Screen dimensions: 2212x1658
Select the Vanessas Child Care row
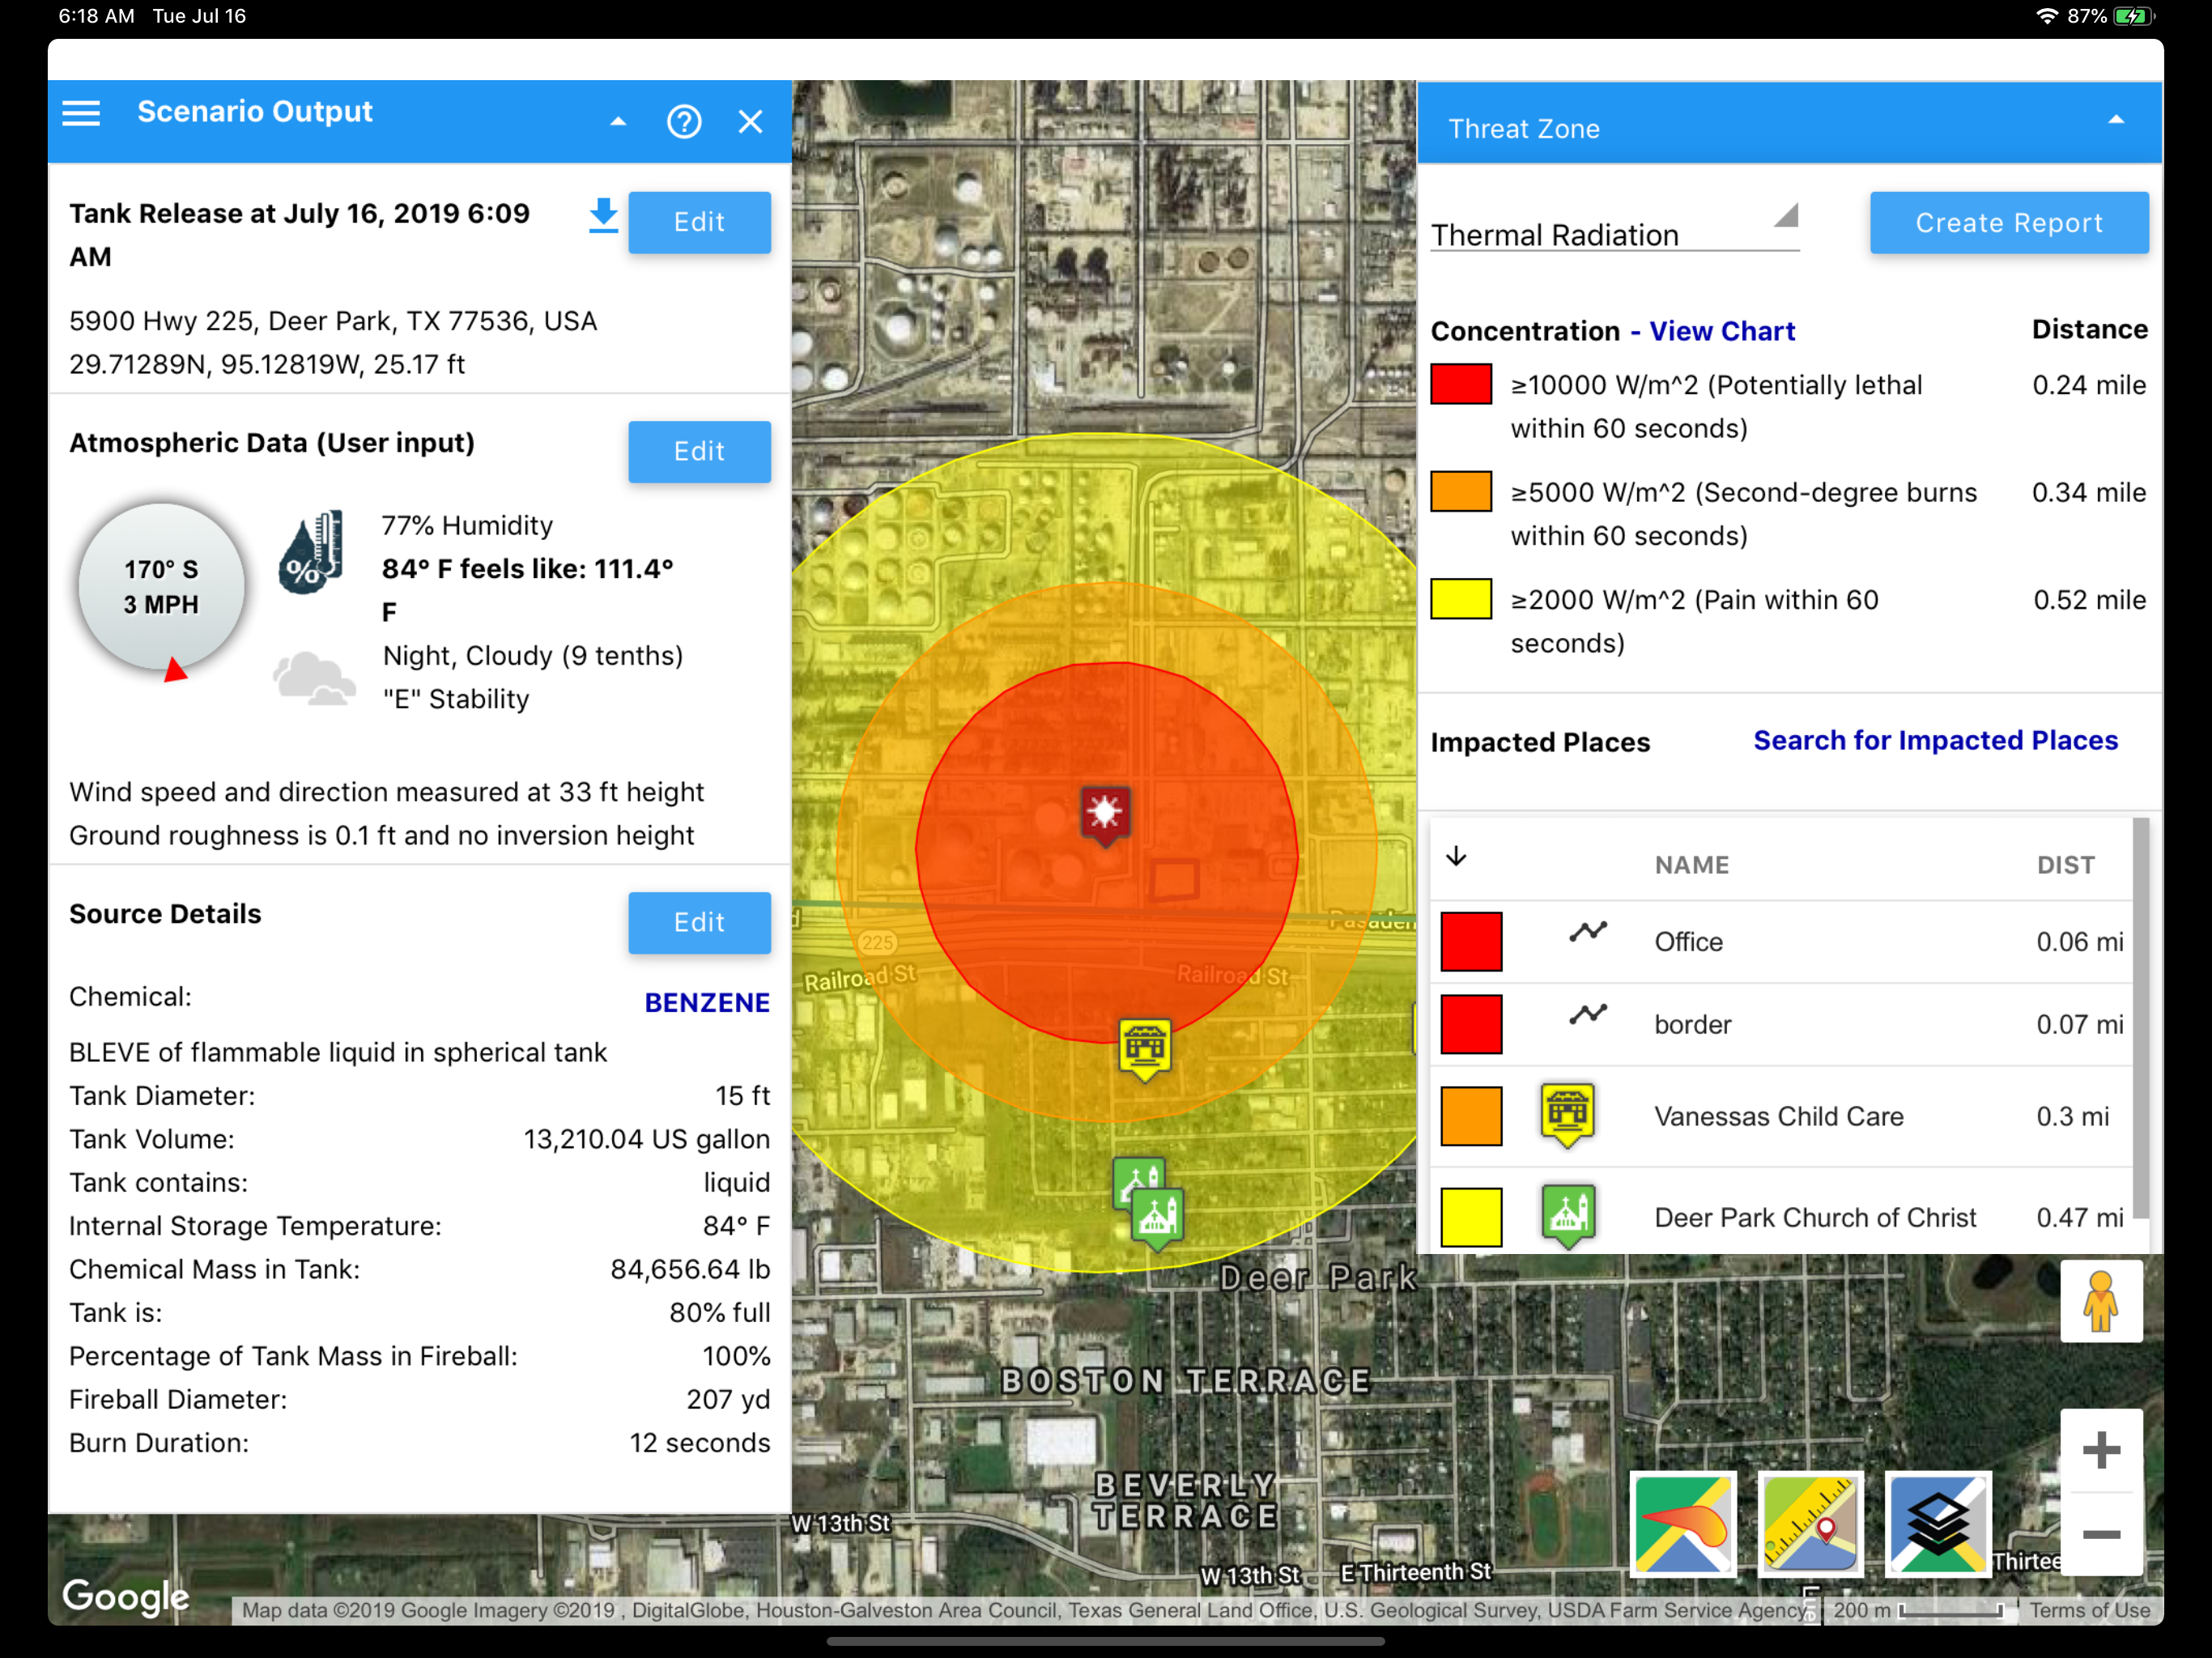pyautogui.click(x=1781, y=1117)
